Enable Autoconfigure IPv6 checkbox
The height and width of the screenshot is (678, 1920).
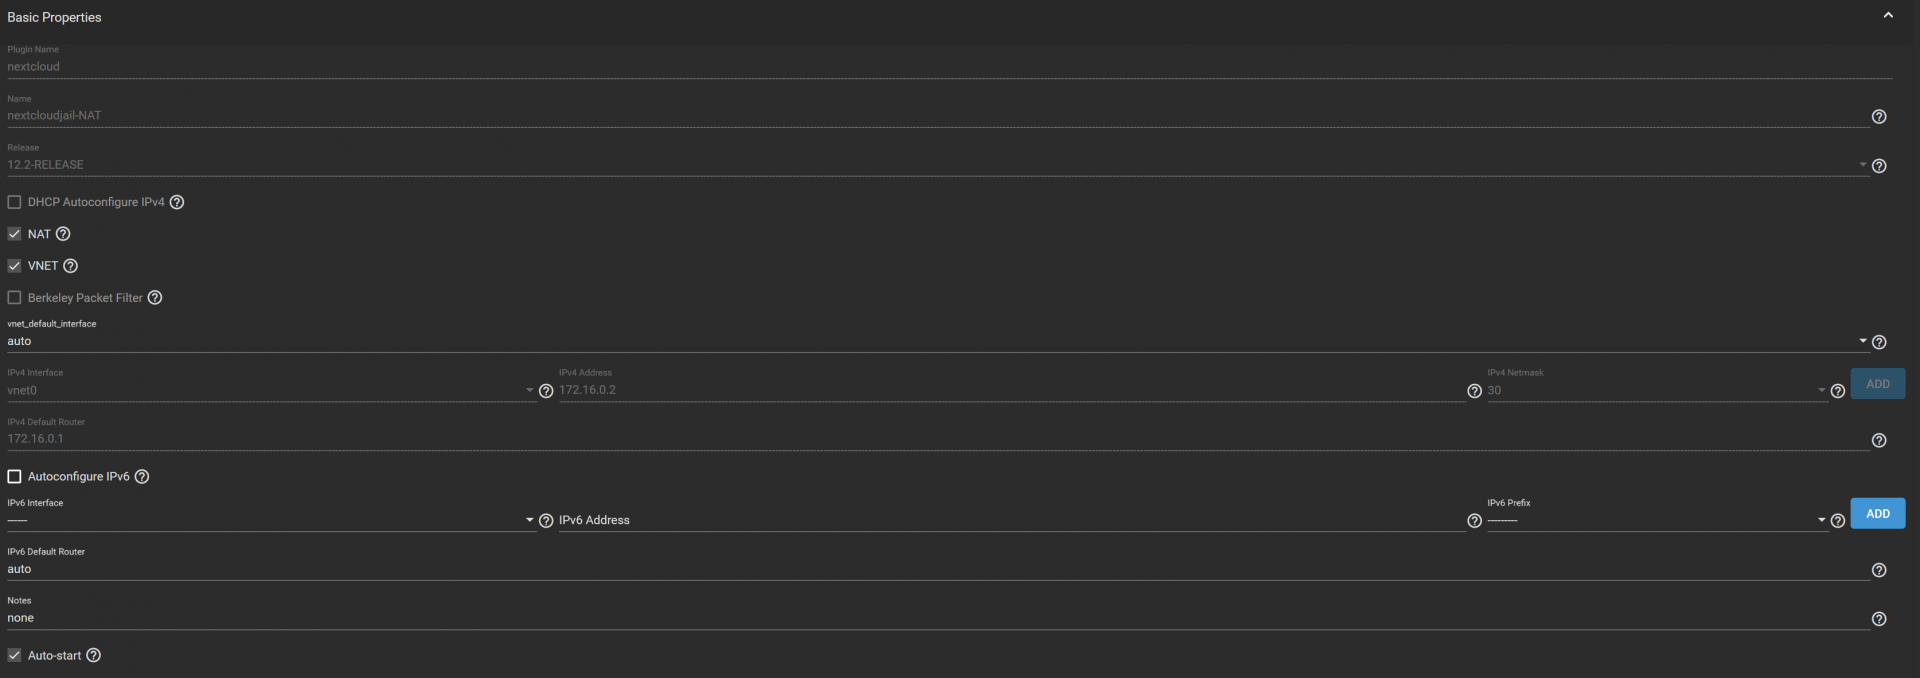15,477
